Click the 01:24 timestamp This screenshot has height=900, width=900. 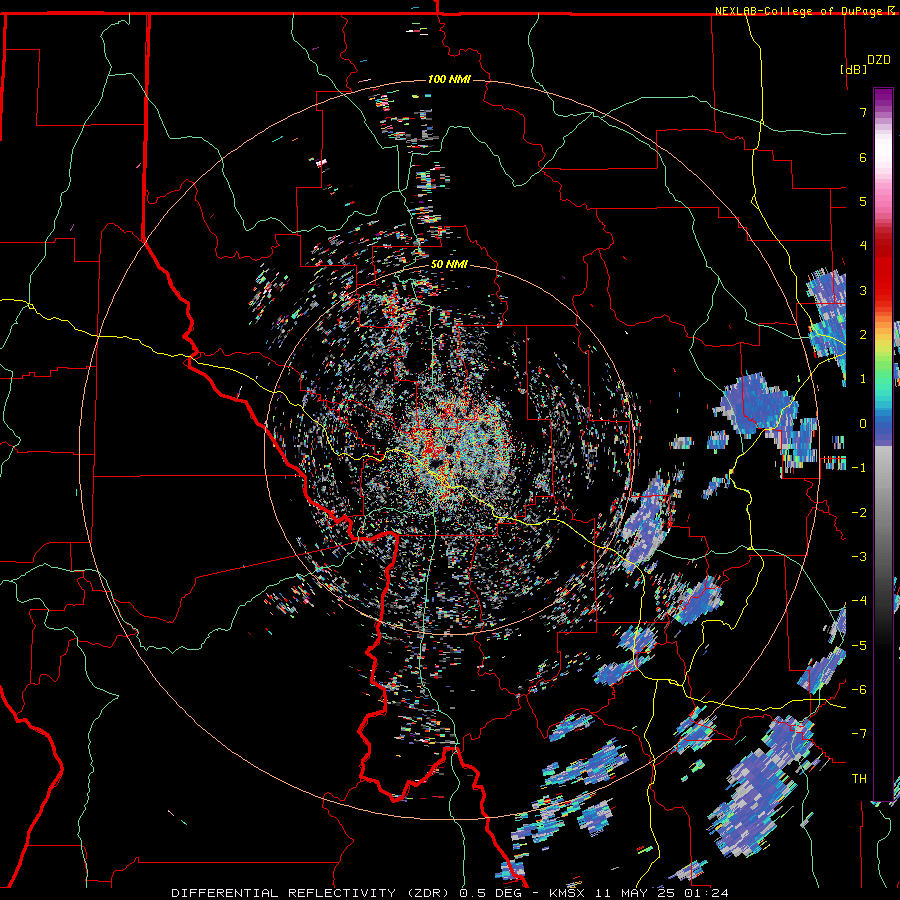(705, 893)
